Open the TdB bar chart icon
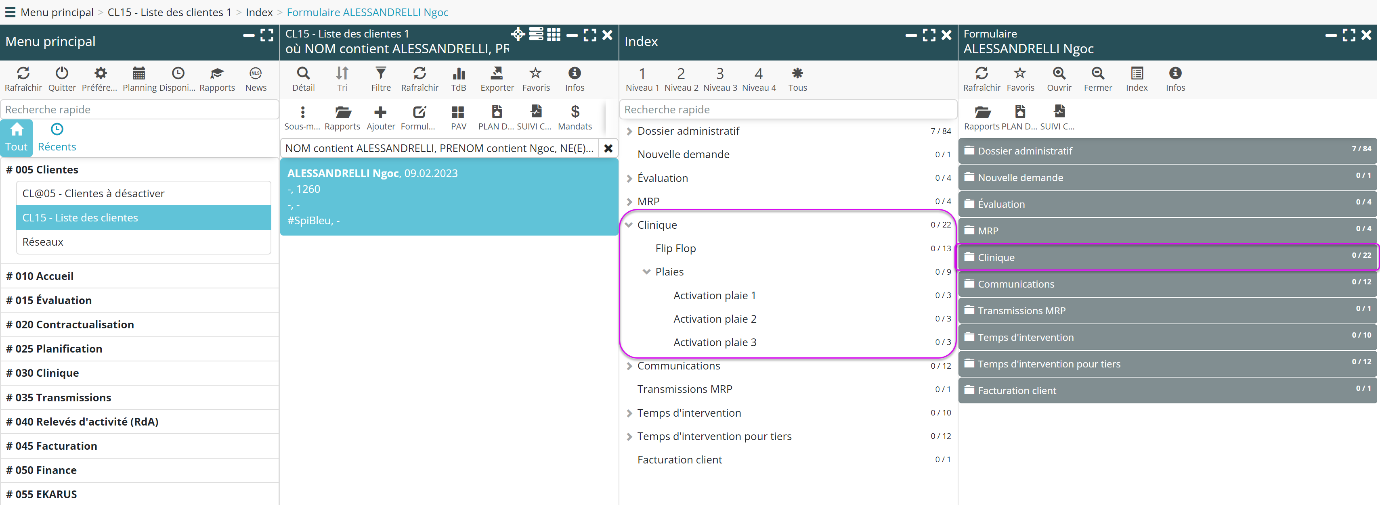This screenshot has width=1380, height=505. coord(459,74)
